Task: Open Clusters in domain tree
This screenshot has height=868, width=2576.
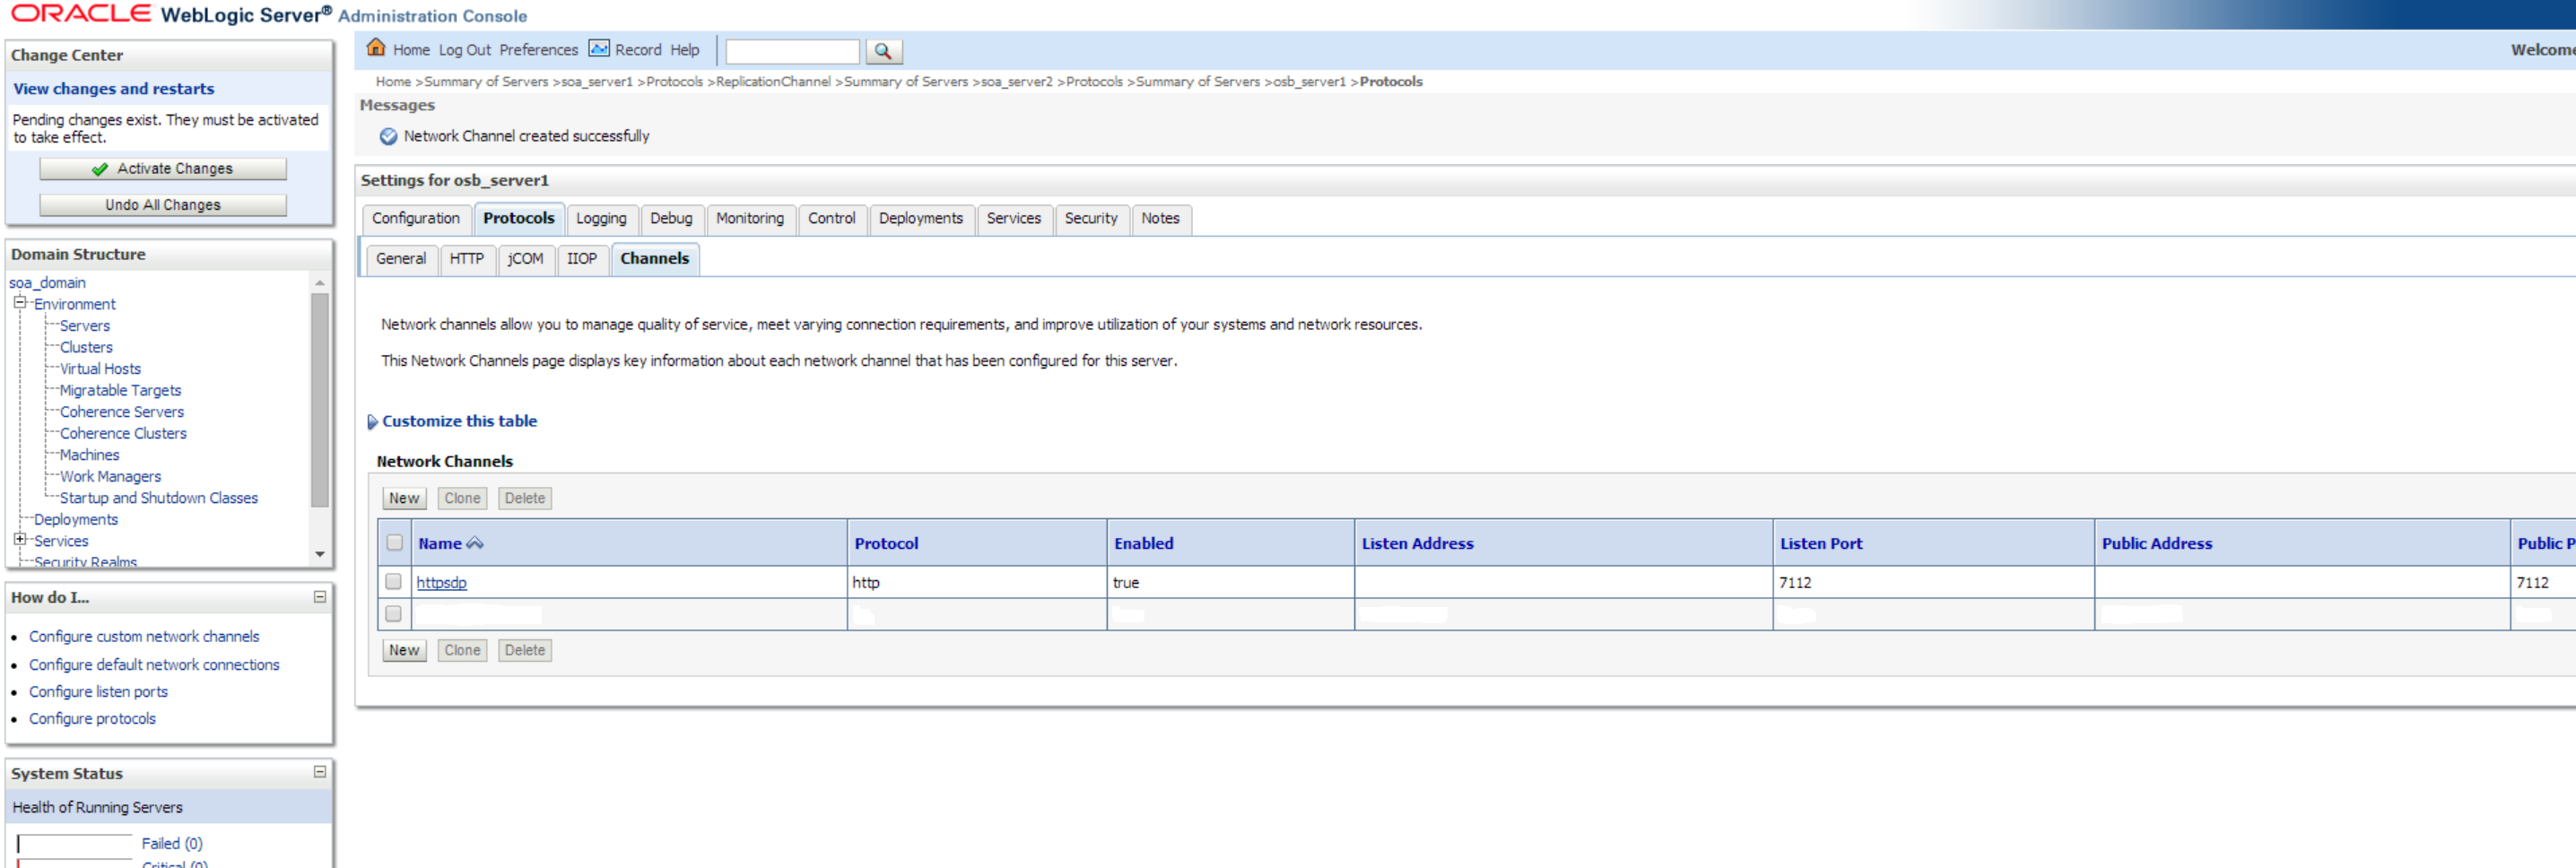Action: tap(86, 347)
